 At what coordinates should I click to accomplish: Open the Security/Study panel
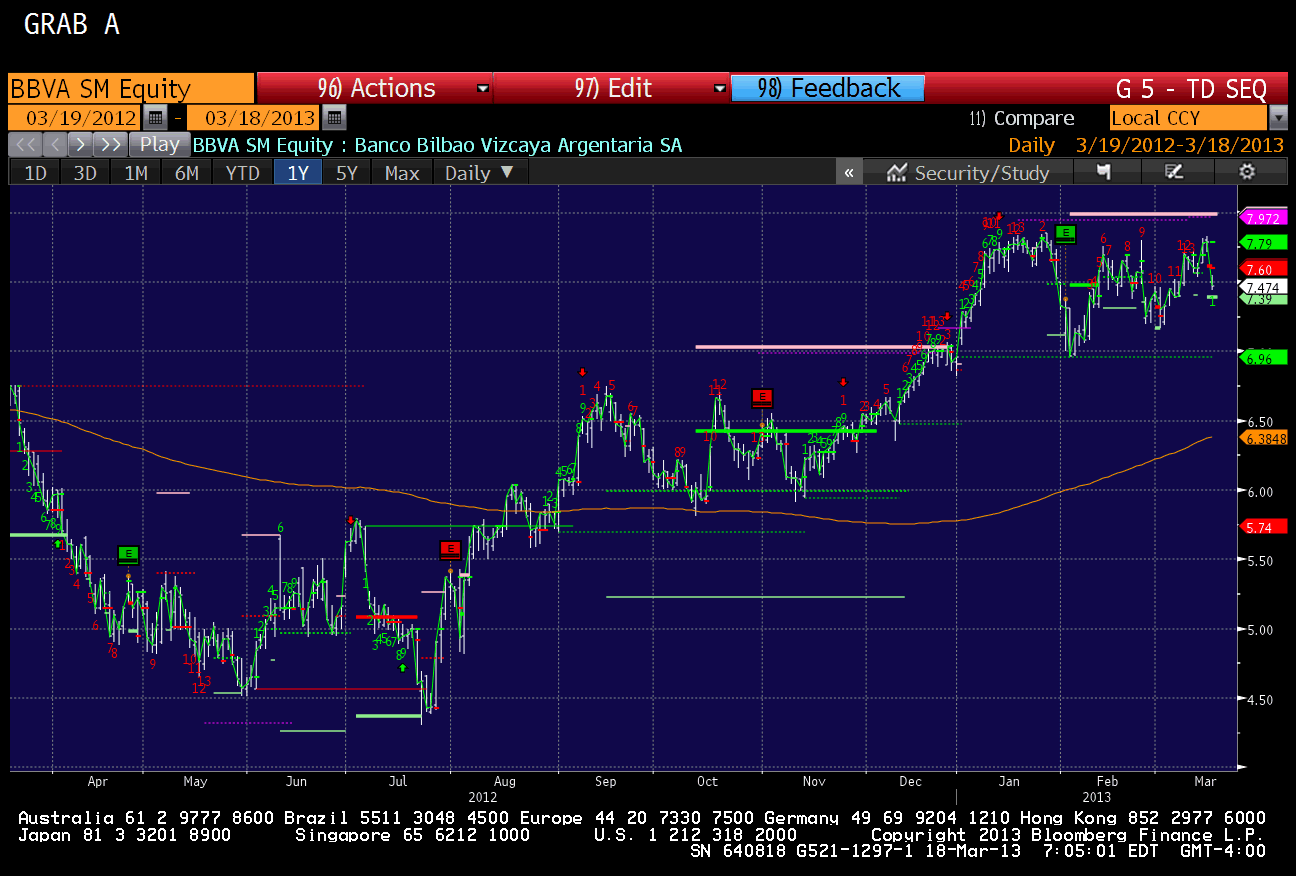[x=967, y=172]
